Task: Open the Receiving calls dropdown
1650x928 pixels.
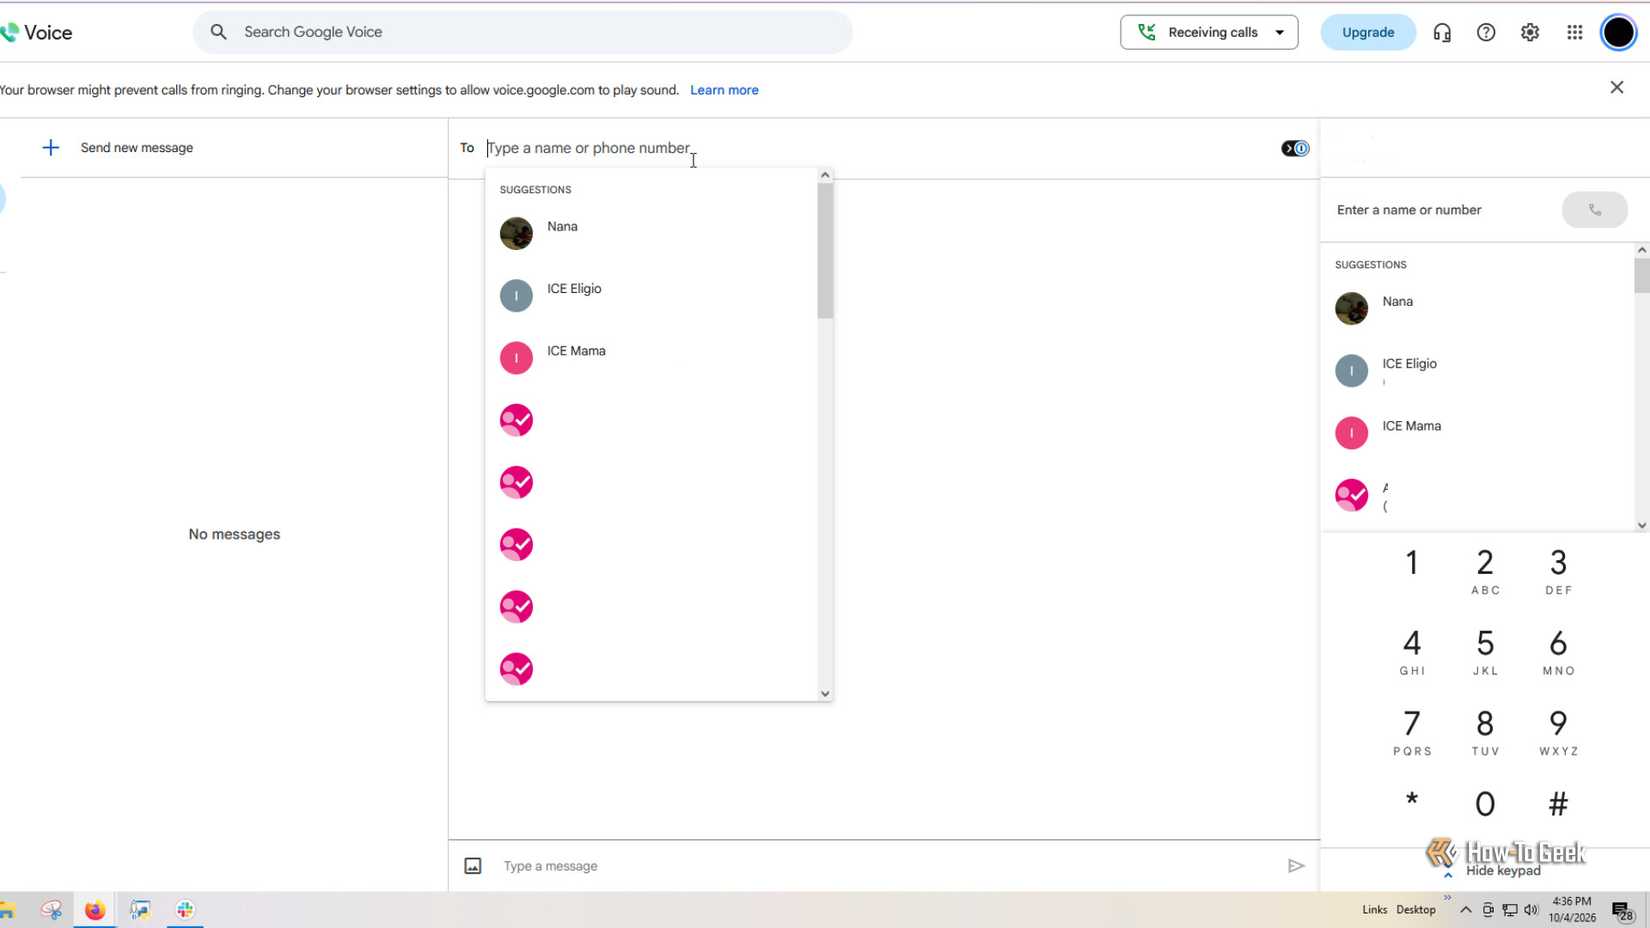Action: 1209,32
